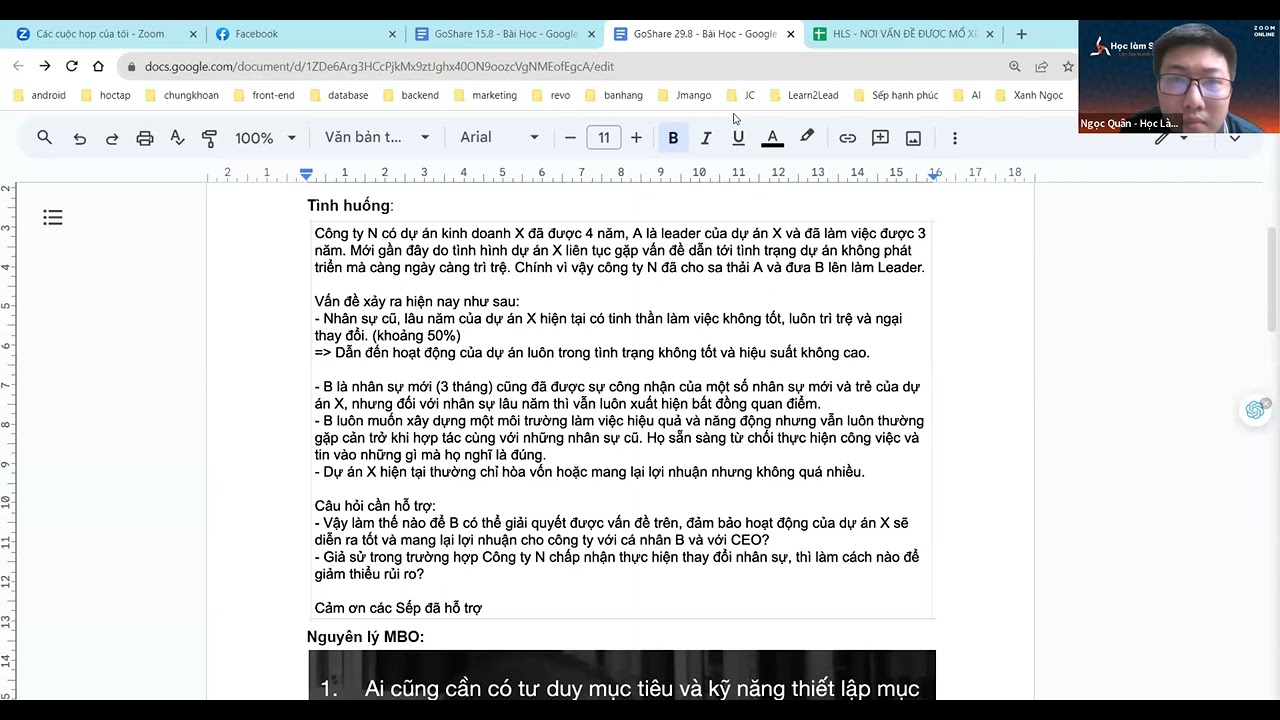Open the Xanh Ngọc bookmarks folder

(x=1028, y=95)
